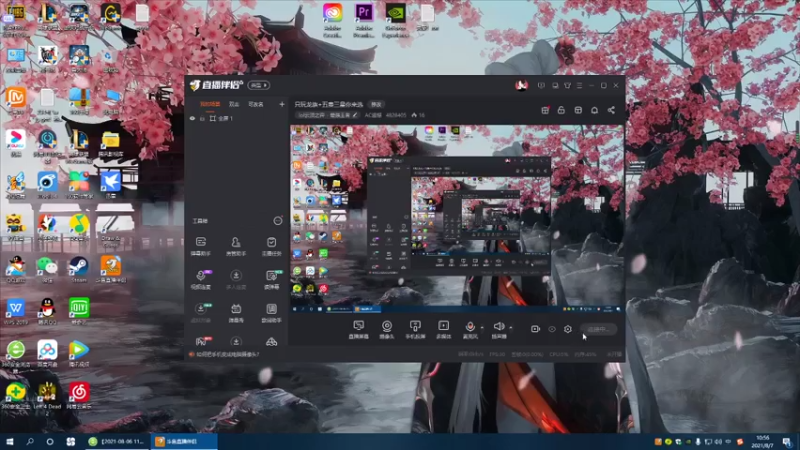
Task: Edit the stream category with pencil icon
Action: (355, 115)
